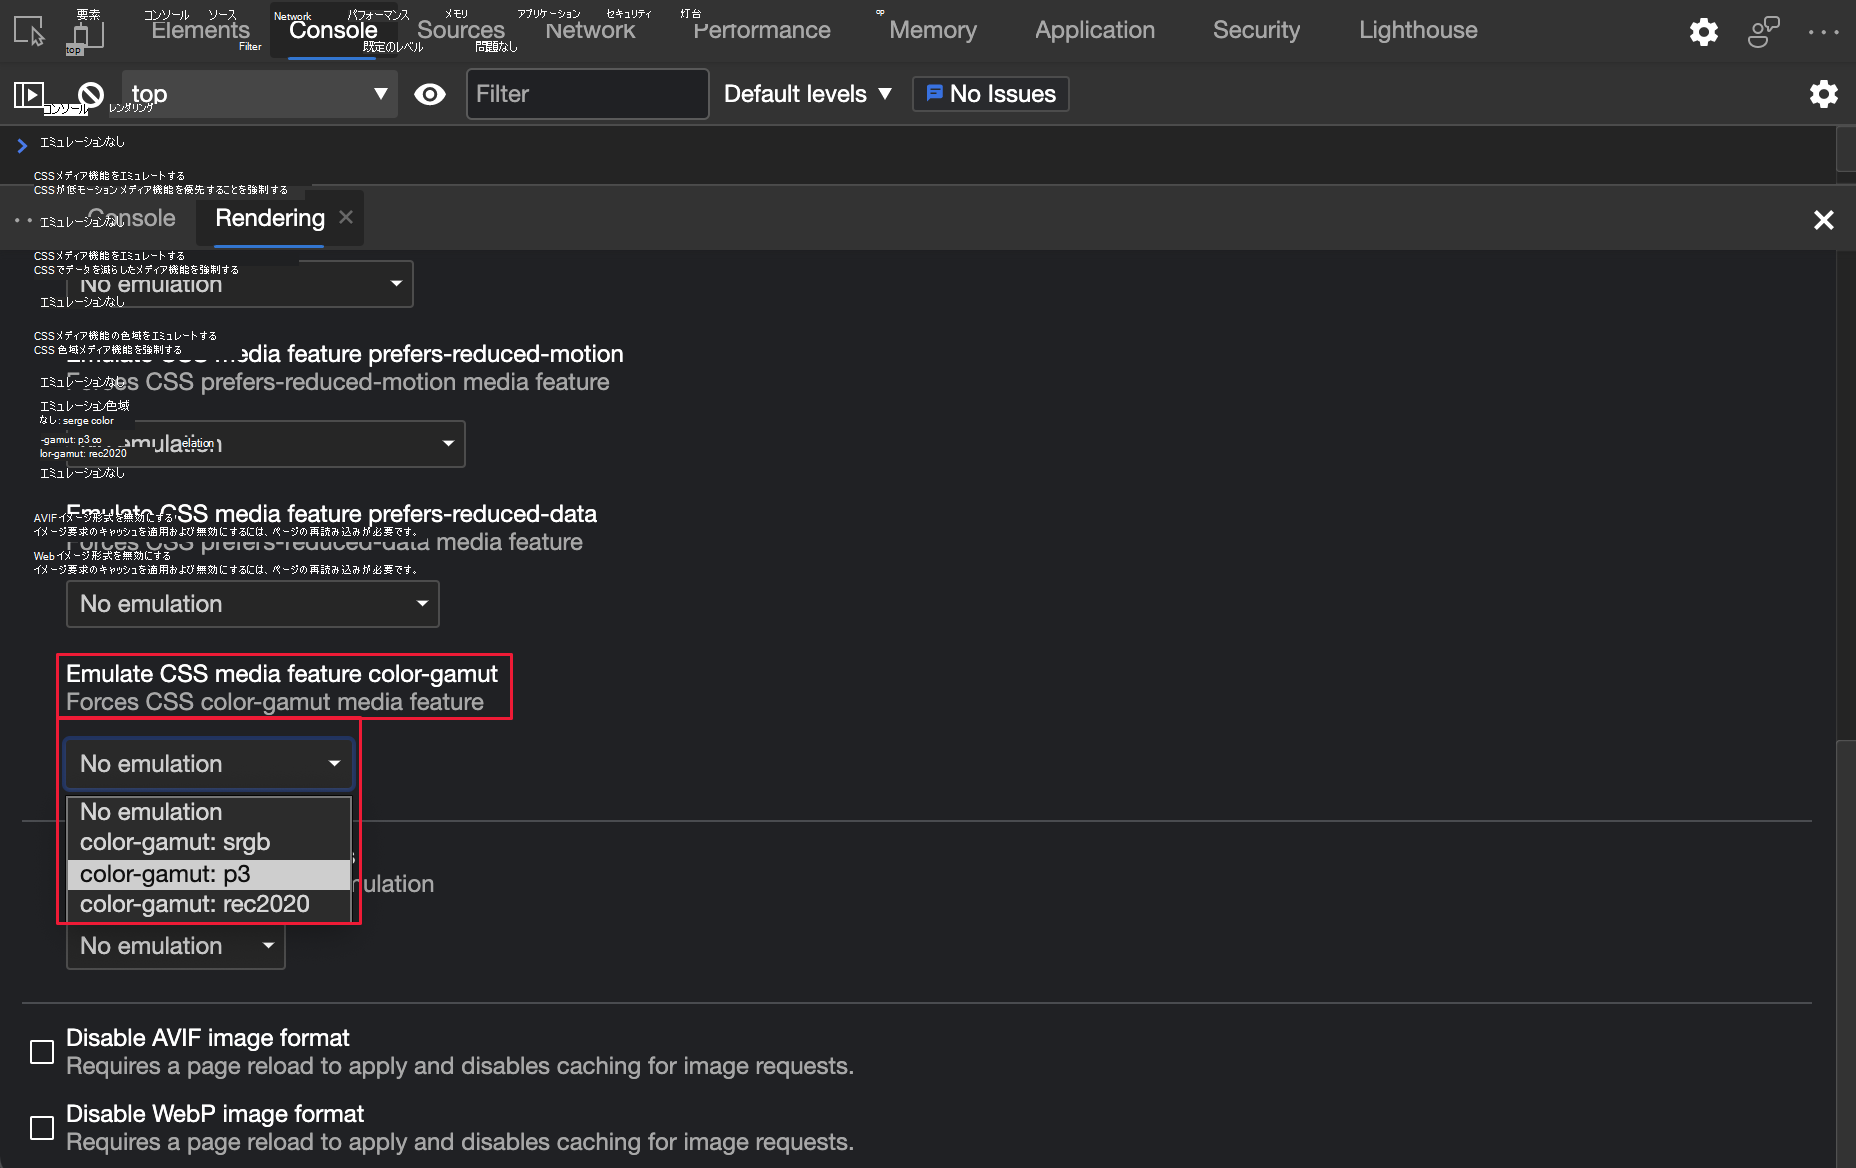Switch to the Elements tab

coord(200,30)
